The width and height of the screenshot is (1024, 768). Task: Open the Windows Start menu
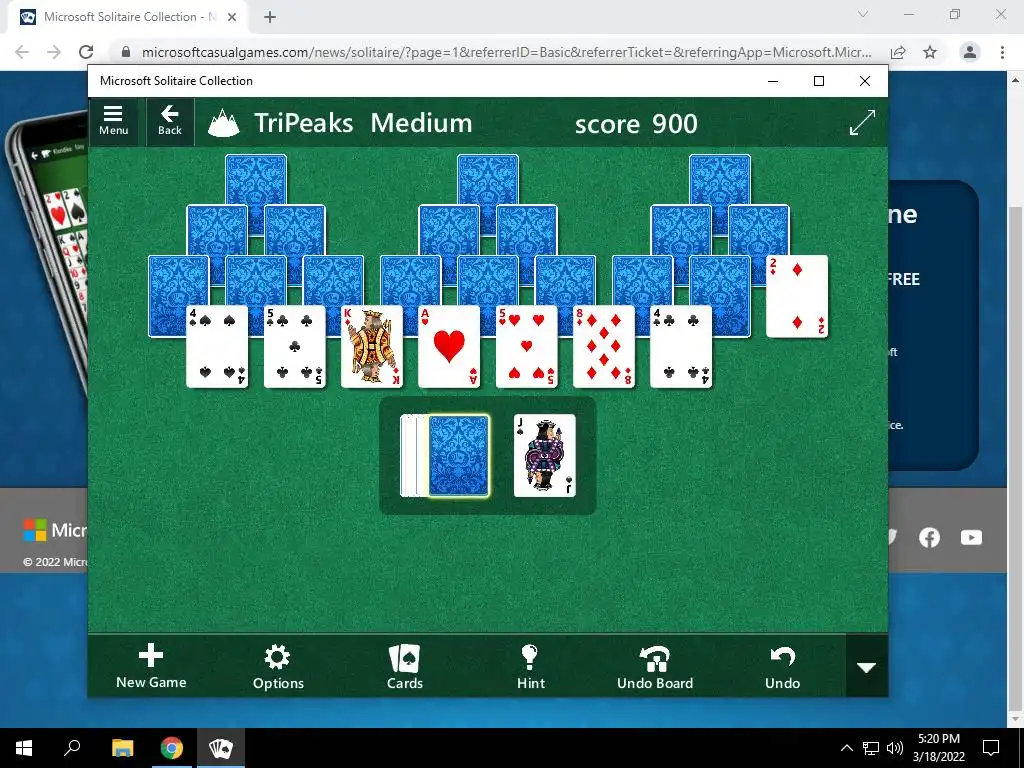24,748
